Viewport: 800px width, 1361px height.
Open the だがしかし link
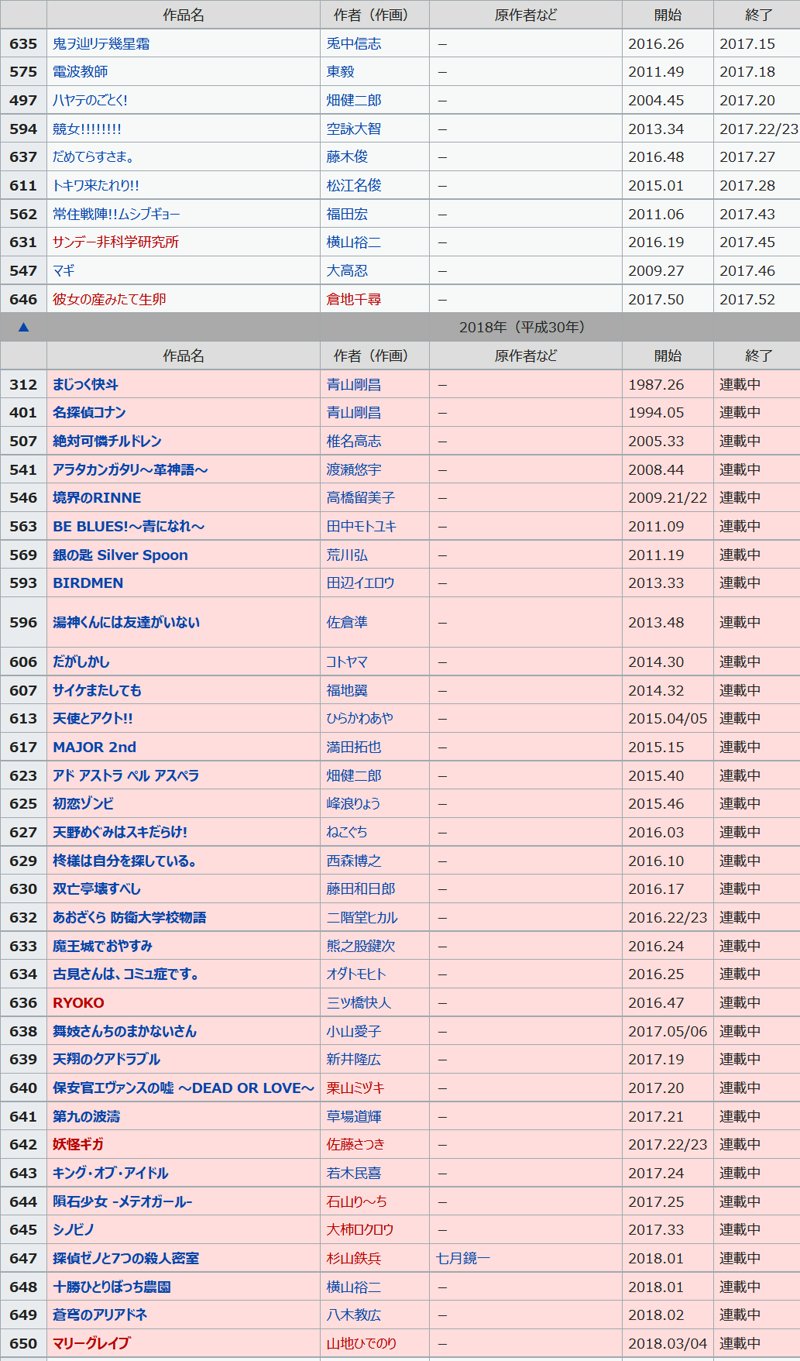point(81,661)
